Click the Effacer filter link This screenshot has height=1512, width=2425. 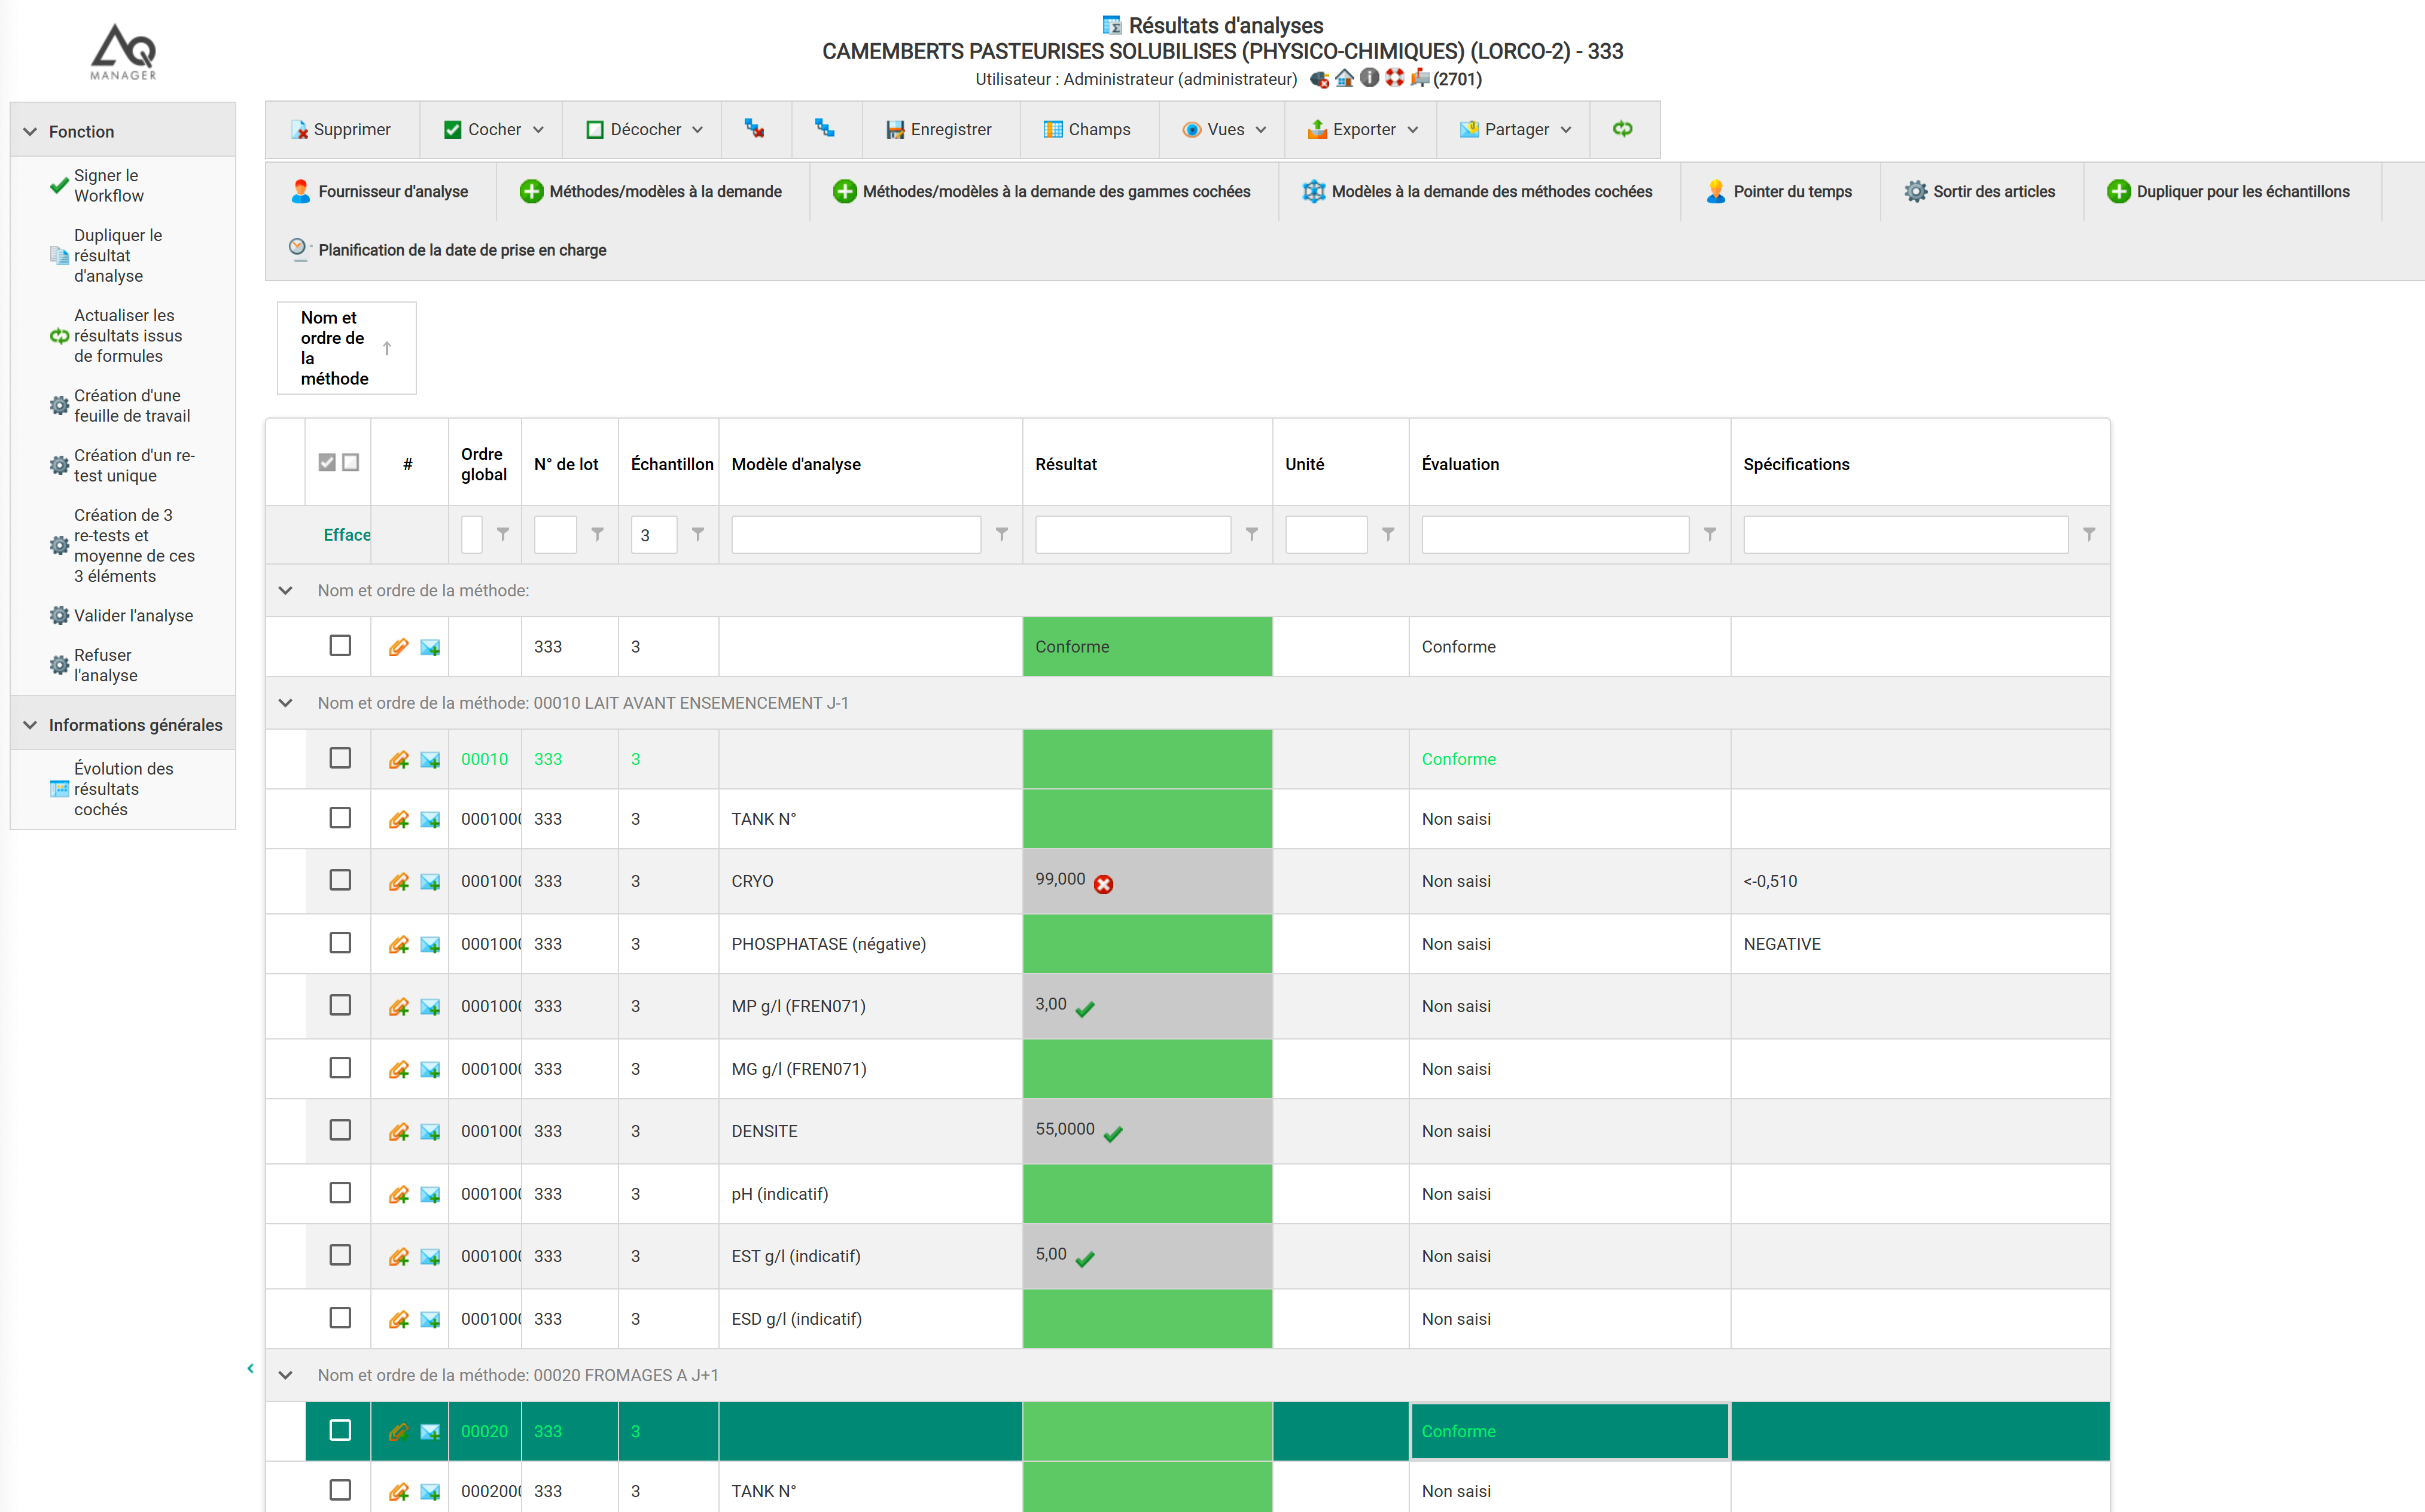[346, 535]
